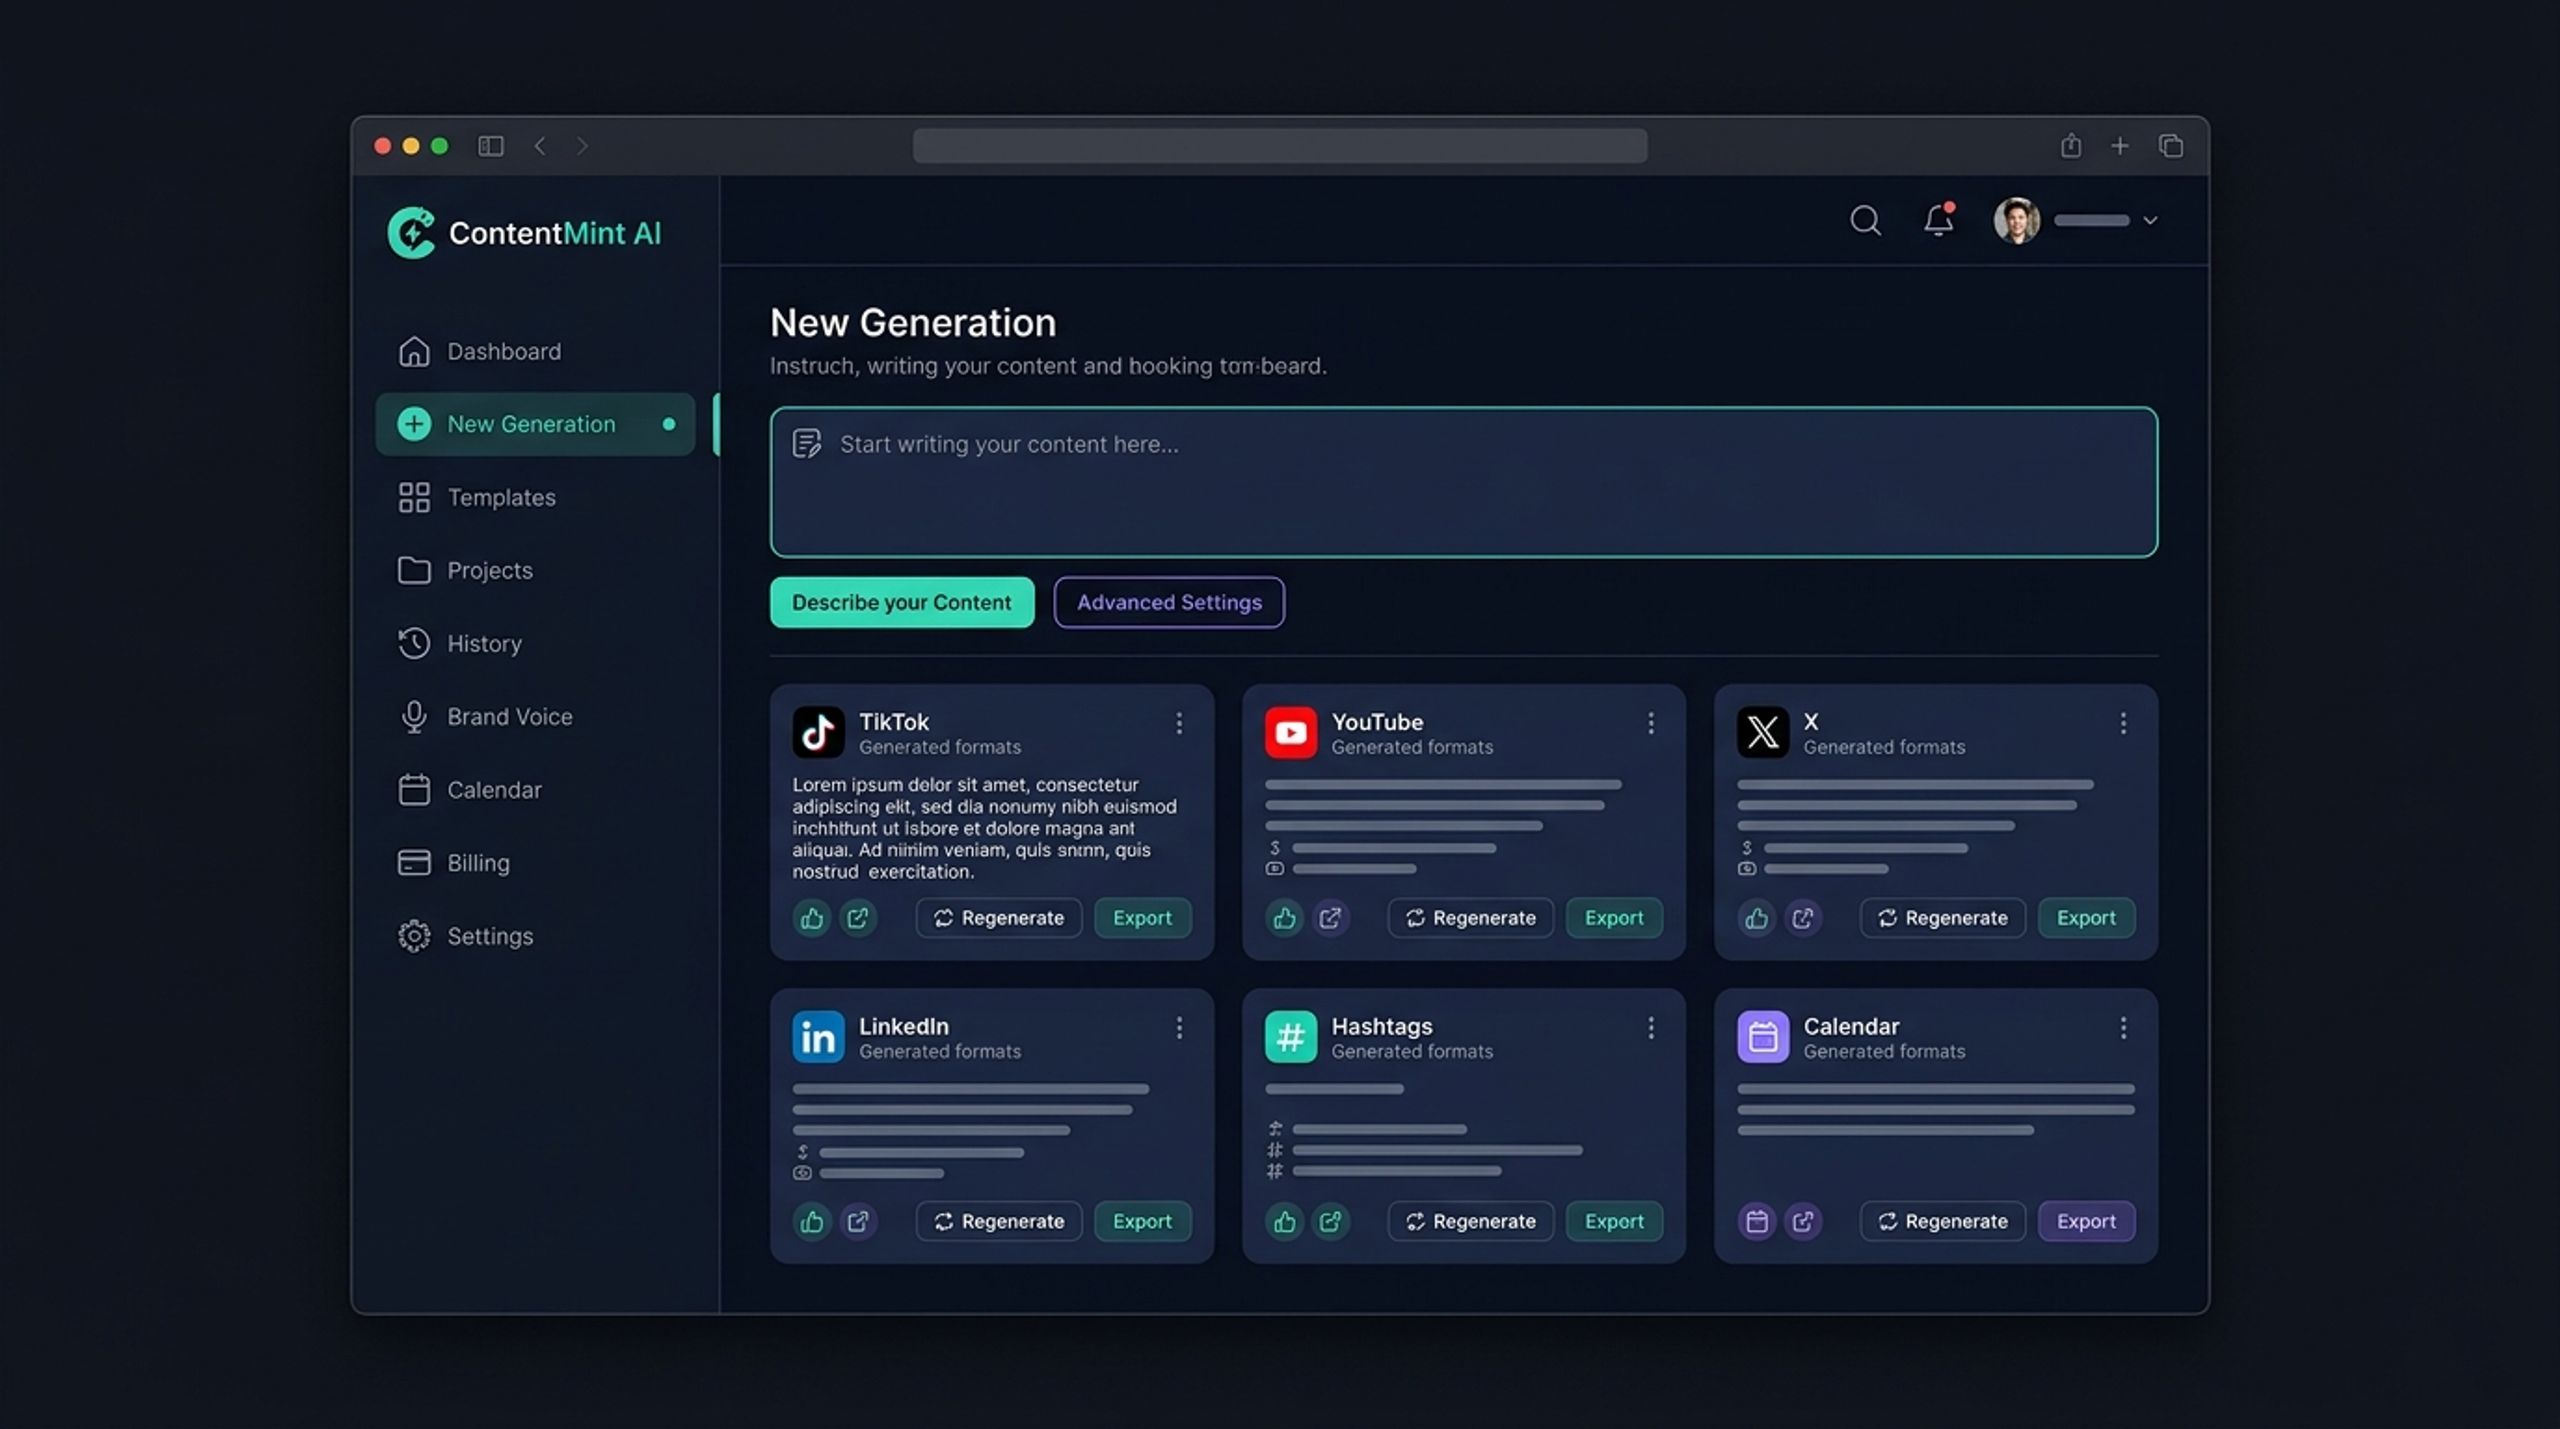Open Hashtags card three-dot menu
2560x1429 pixels.
click(x=1651, y=1027)
